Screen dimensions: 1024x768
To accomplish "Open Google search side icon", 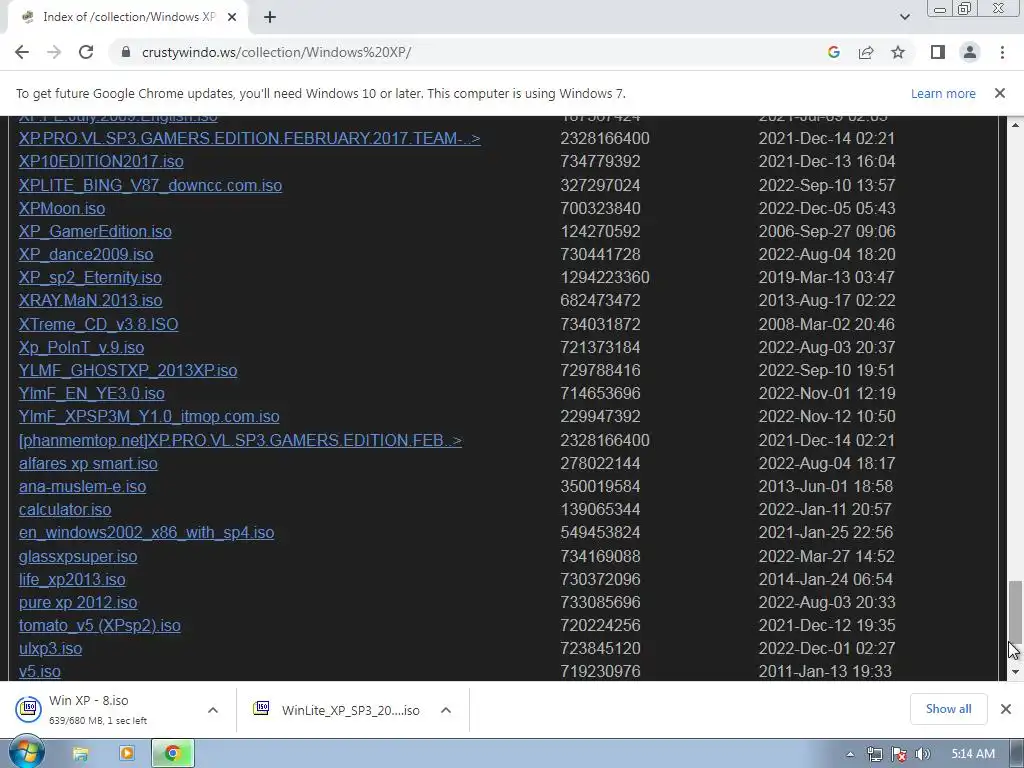I will (833, 52).
